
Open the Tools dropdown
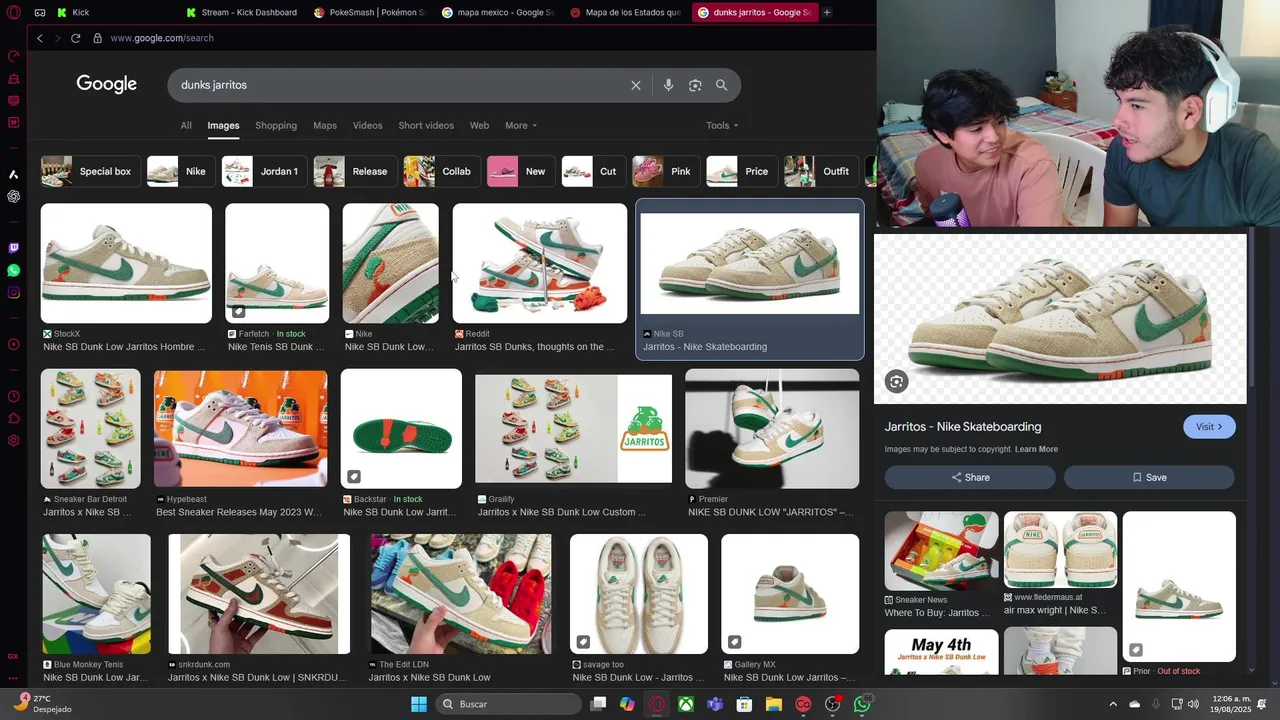pyautogui.click(x=722, y=125)
